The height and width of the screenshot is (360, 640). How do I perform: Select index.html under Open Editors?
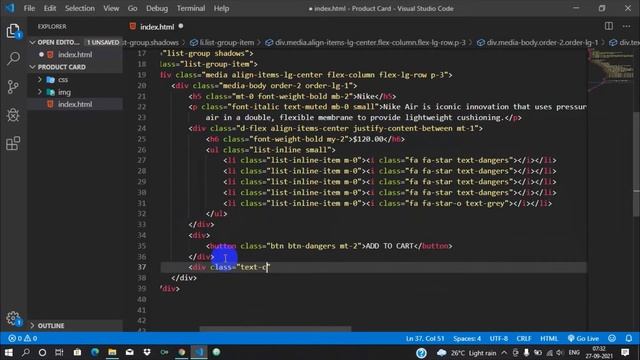pyautogui.click(x=75, y=55)
